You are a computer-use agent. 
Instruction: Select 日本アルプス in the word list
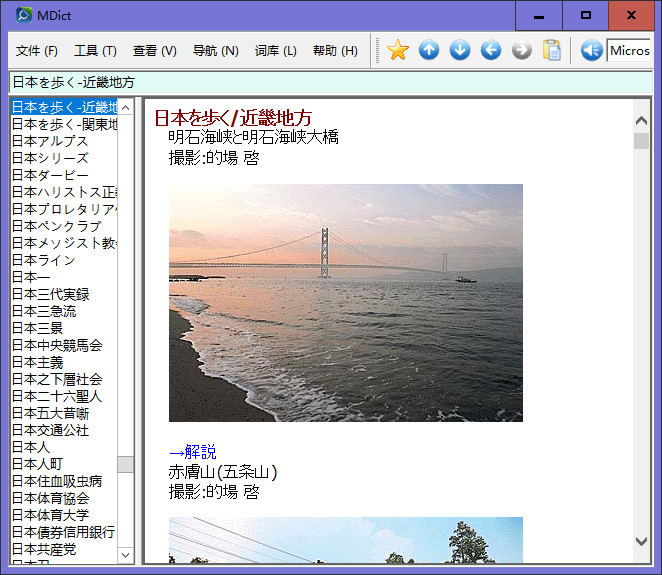point(50,141)
